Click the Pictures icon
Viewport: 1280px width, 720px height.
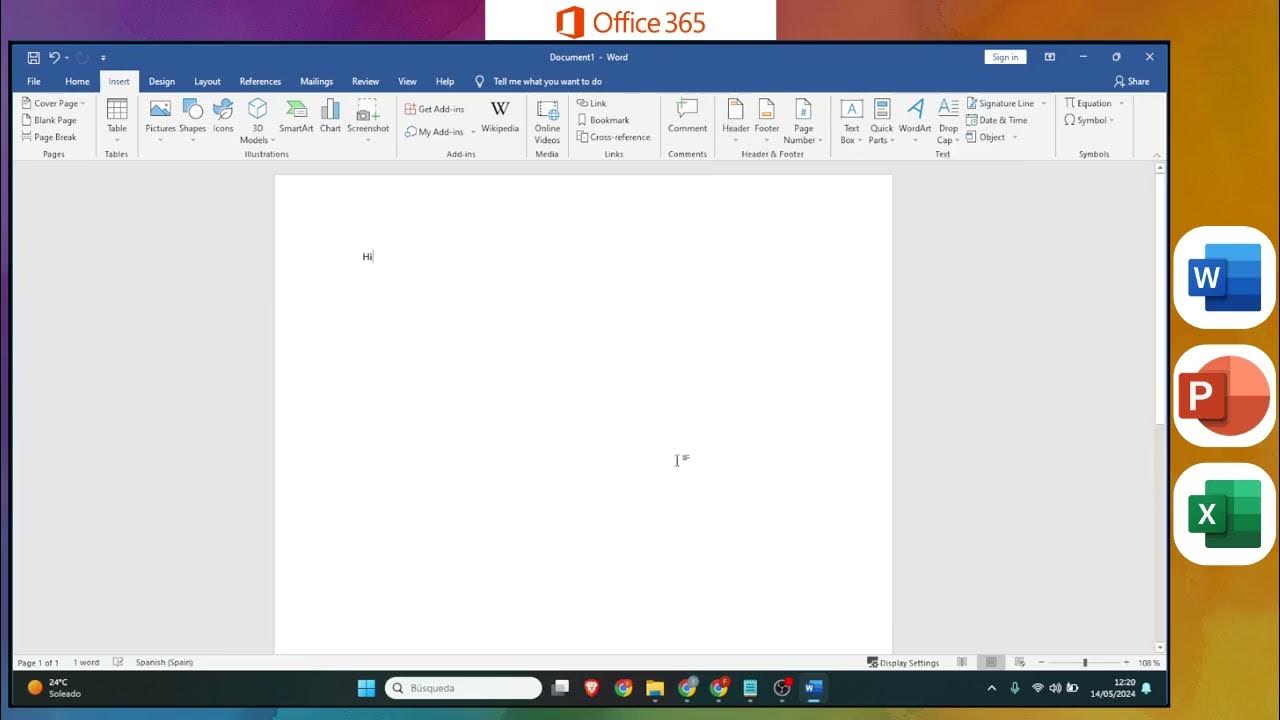160,110
